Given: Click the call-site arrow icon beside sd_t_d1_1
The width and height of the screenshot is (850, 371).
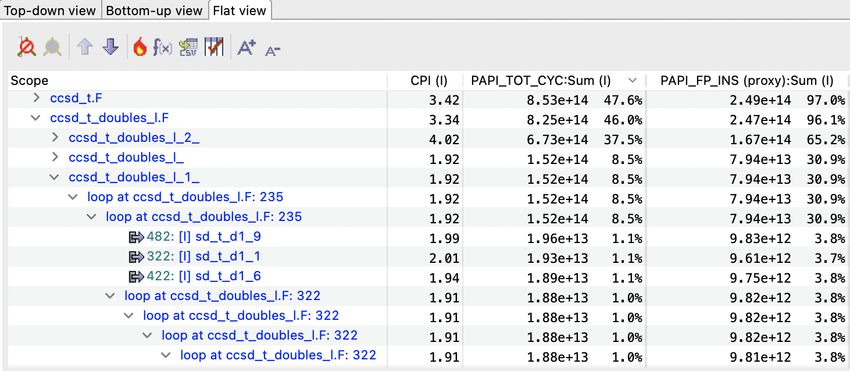Looking at the screenshot, I should [136, 257].
